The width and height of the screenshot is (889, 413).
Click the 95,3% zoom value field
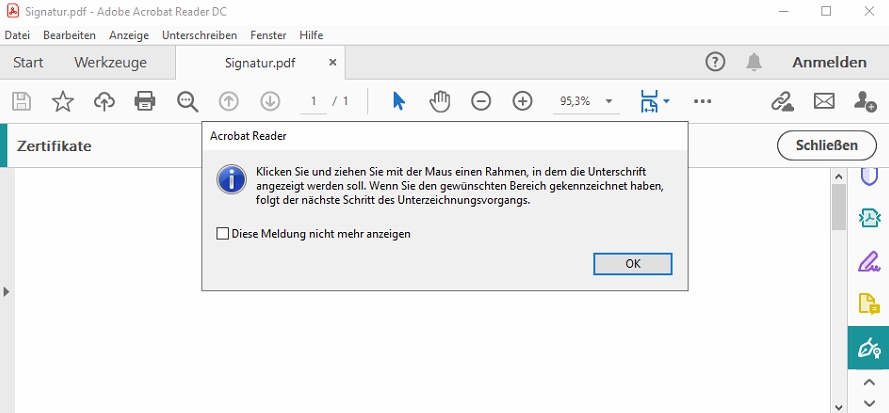coord(575,102)
